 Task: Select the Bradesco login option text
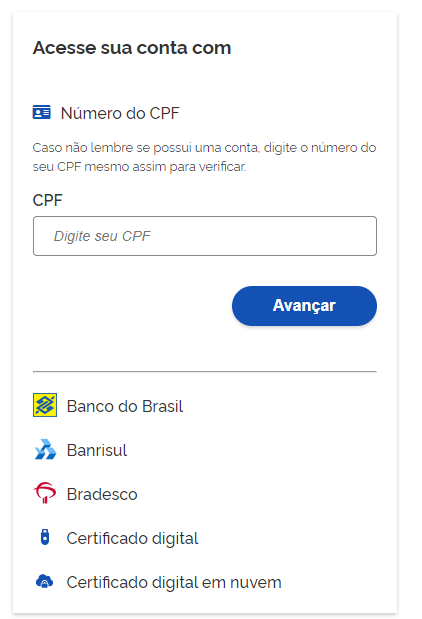click(x=102, y=494)
